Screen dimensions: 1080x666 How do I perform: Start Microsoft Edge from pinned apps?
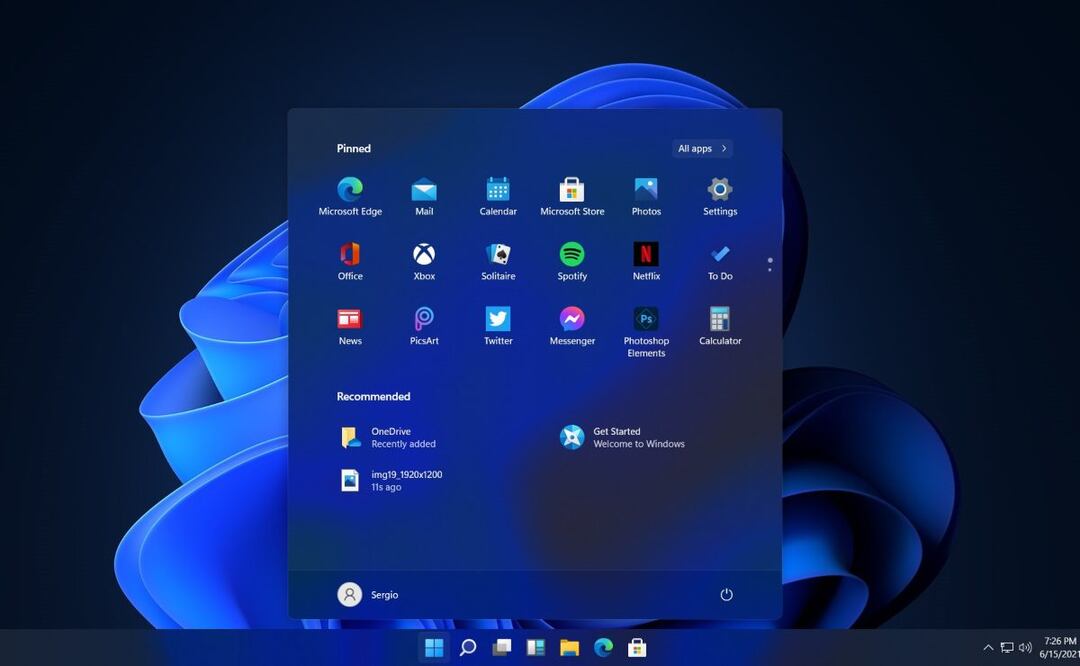(x=349, y=190)
